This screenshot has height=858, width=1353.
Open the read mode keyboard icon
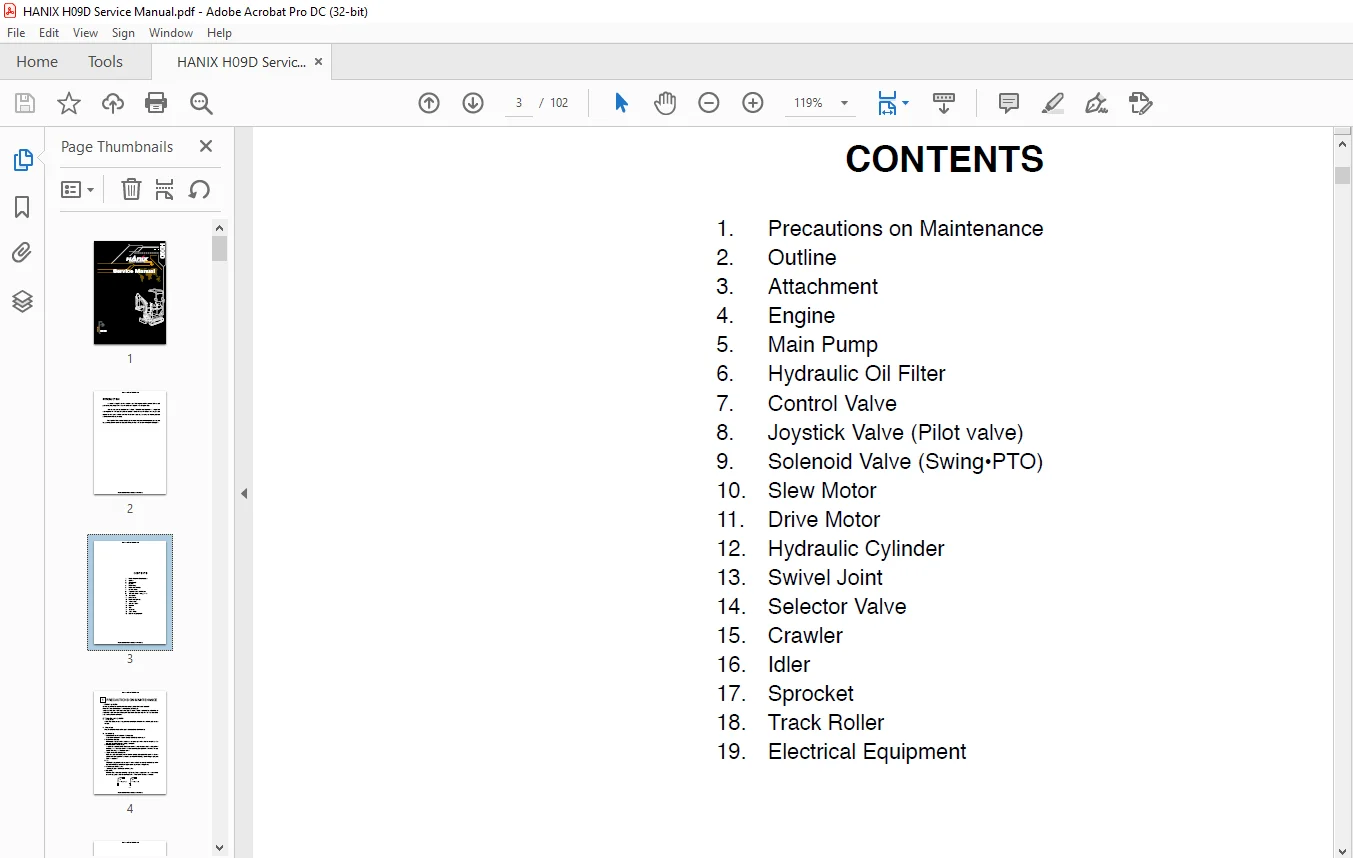[x=944, y=103]
